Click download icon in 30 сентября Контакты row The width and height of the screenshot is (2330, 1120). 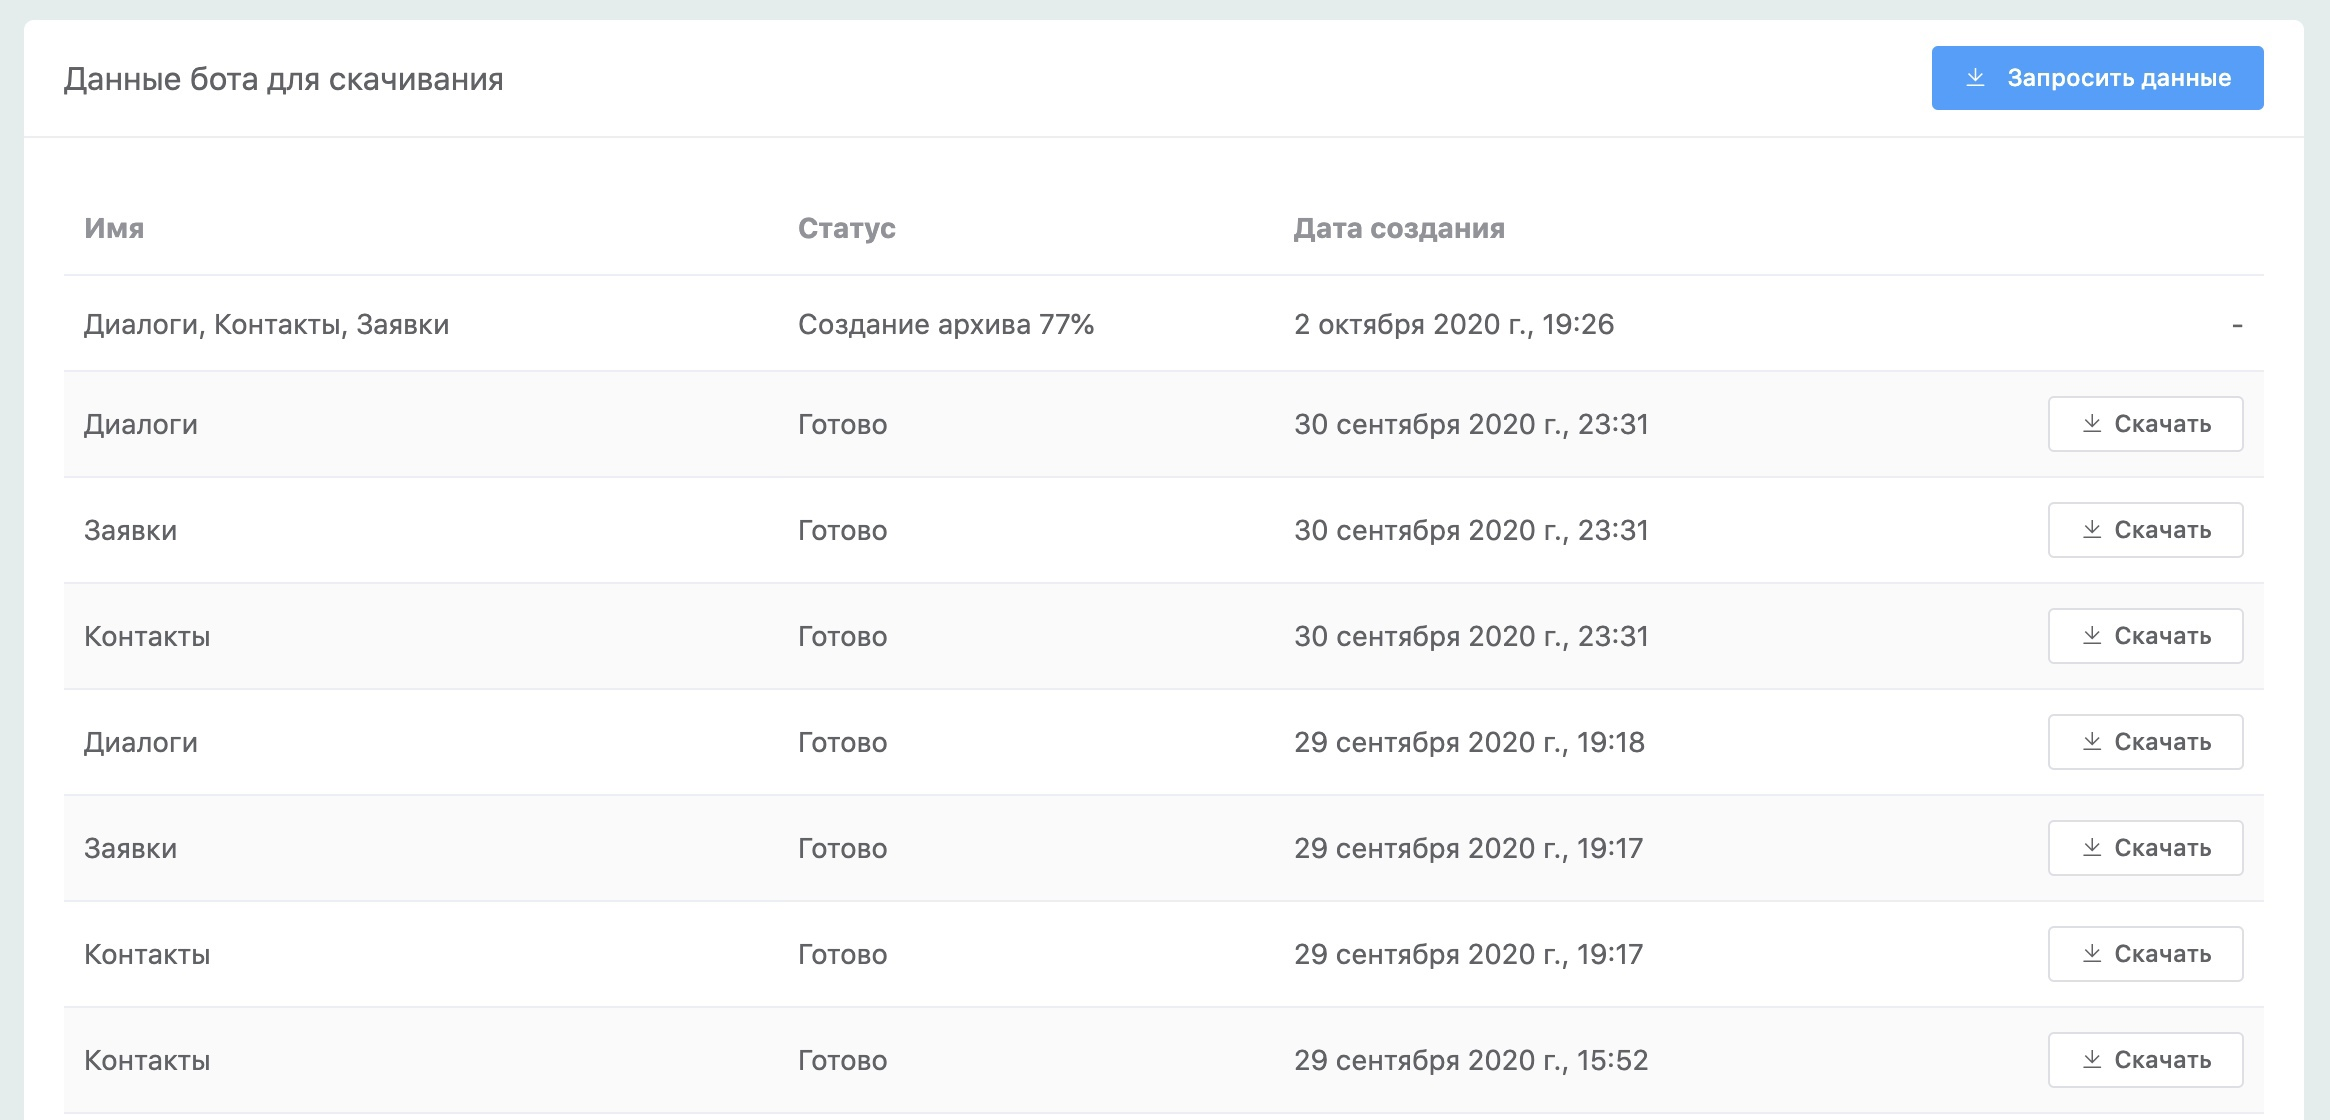2092,636
